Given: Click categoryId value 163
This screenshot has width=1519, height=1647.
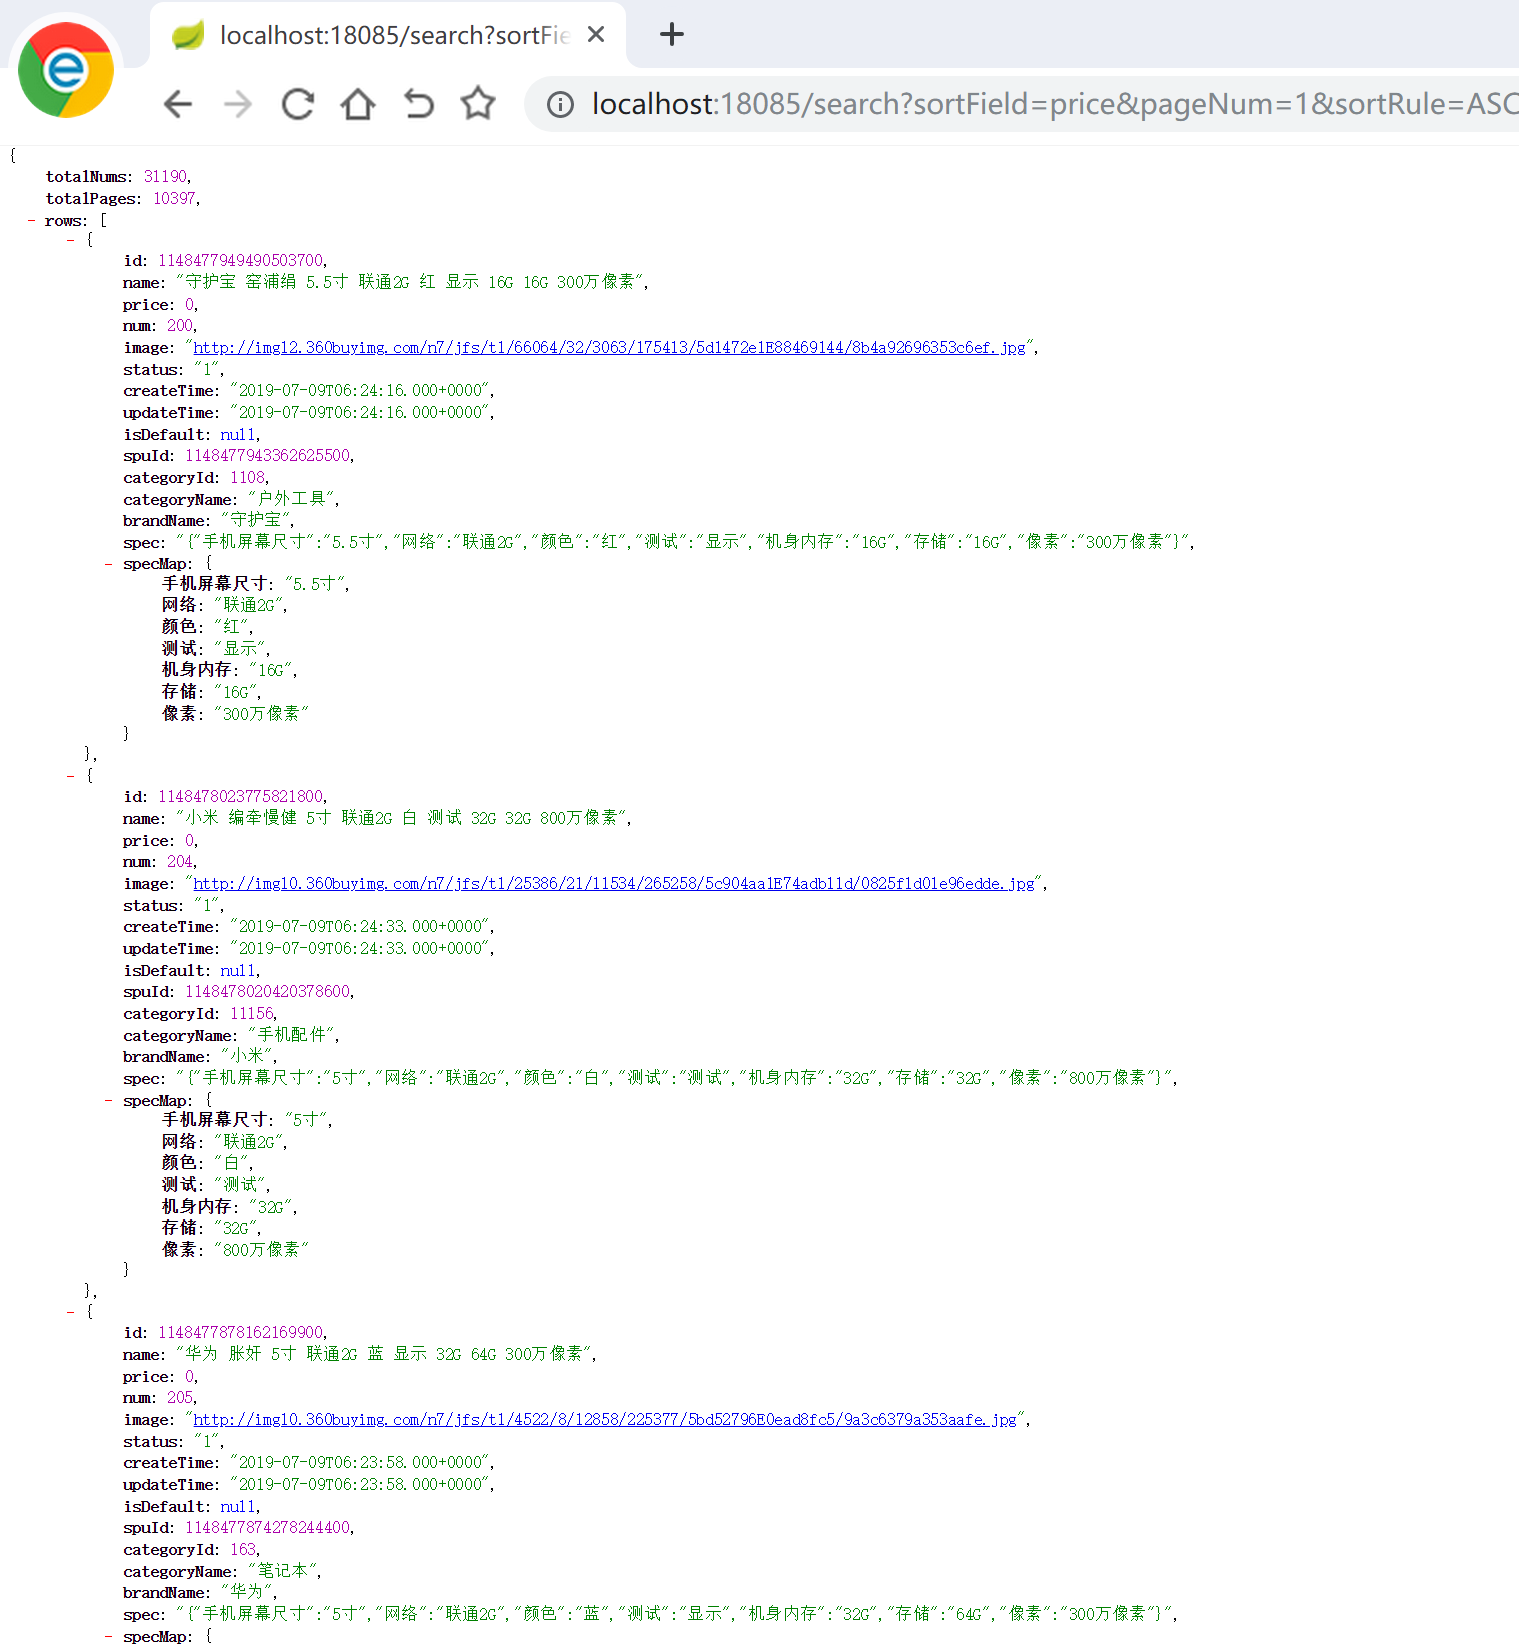Looking at the screenshot, I should pyautogui.click(x=243, y=1550).
